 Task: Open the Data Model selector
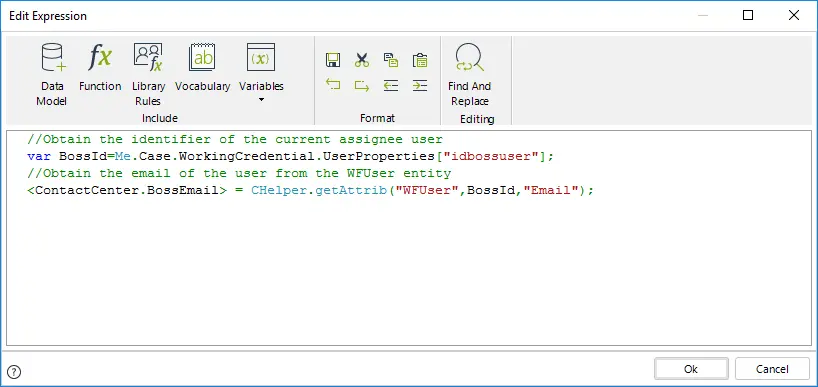pyautogui.click(x=52, y=75)
